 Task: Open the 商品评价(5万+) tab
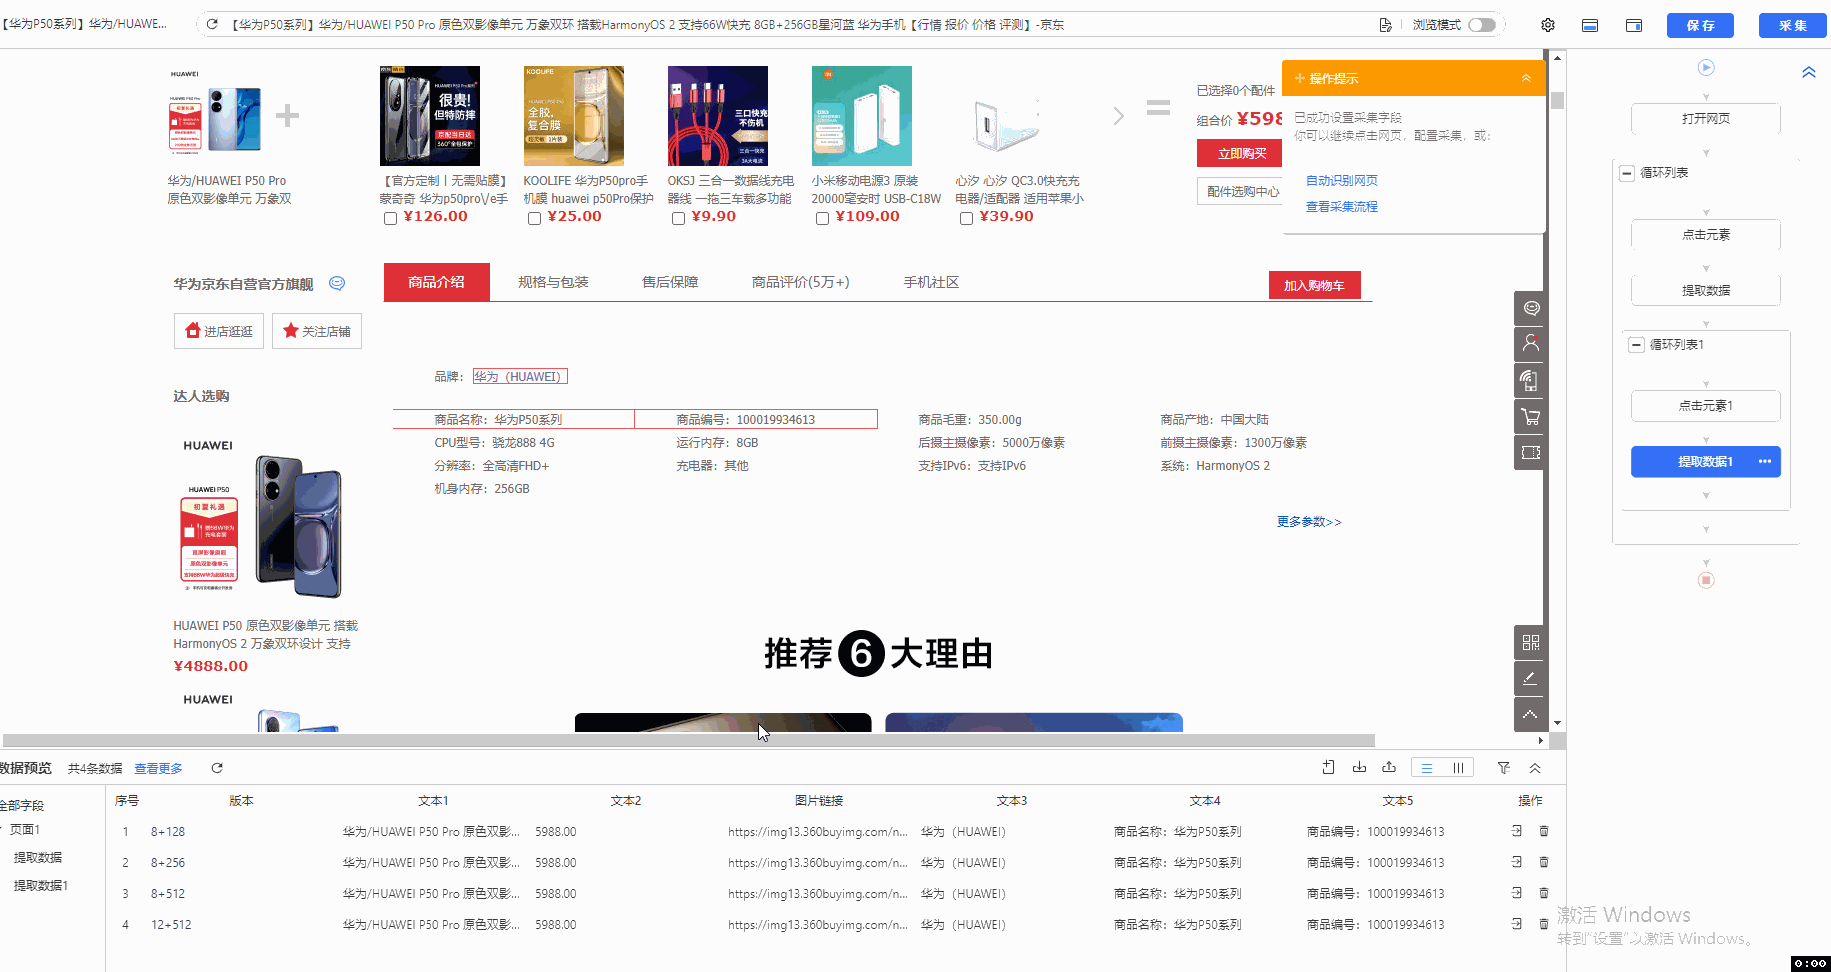pyautogui.click(x=801, y=282)
